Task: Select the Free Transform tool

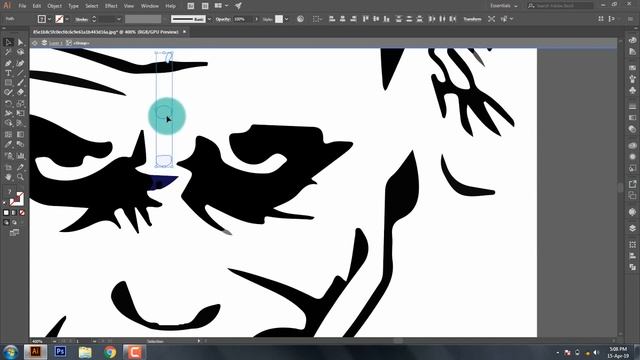Action: pyautogui.click(x=20, y=113)
